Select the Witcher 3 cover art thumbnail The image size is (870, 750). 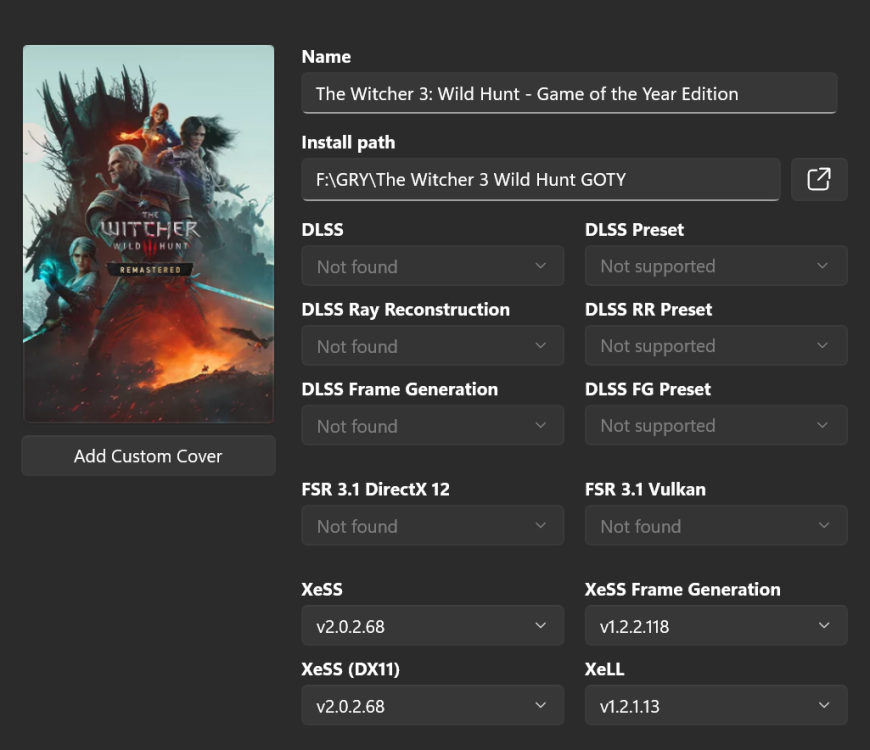(149, 234)
